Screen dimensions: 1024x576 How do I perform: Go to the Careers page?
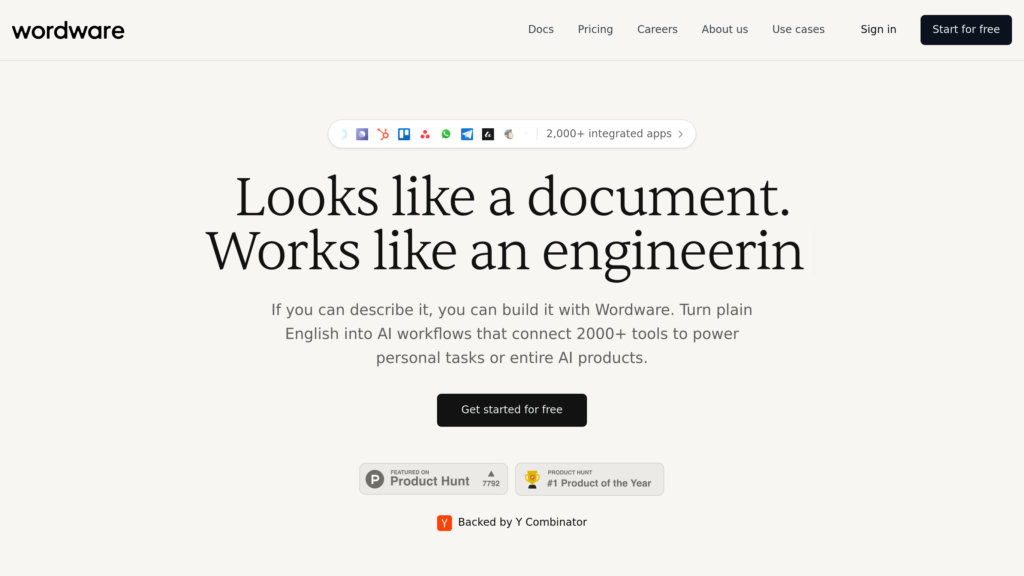(657, 29)
